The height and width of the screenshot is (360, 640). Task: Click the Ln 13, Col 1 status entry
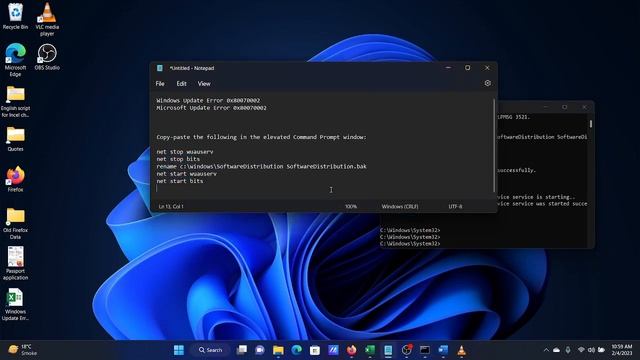(171, 207)
